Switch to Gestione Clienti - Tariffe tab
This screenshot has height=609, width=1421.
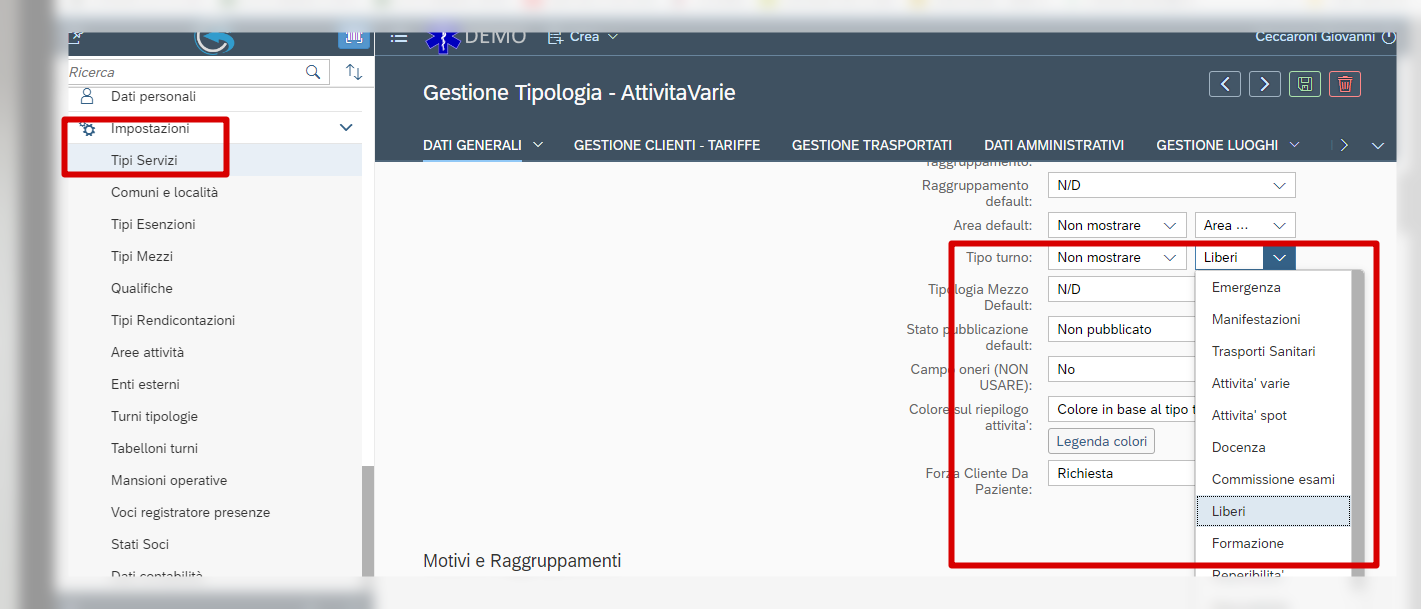click(x=666, y=145)
